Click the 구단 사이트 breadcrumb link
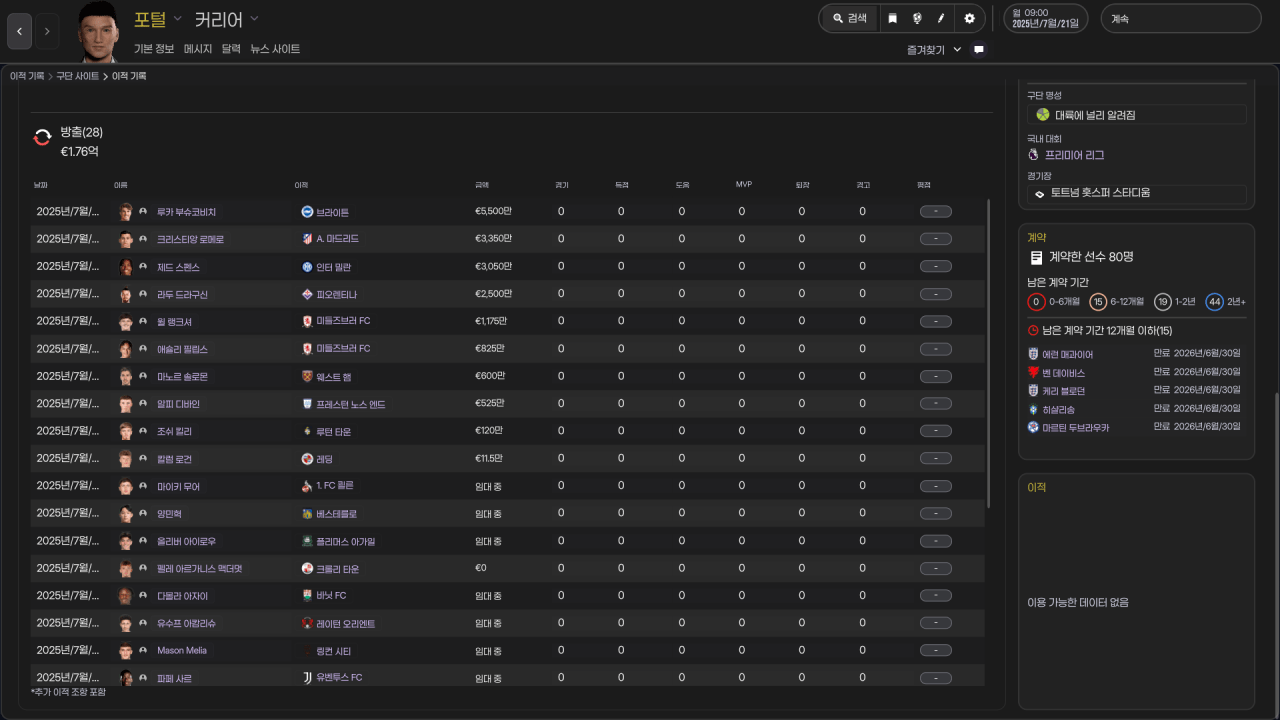Image resolution: width=1280 pixels, height=720 pixels. click(x=78, y=76)
